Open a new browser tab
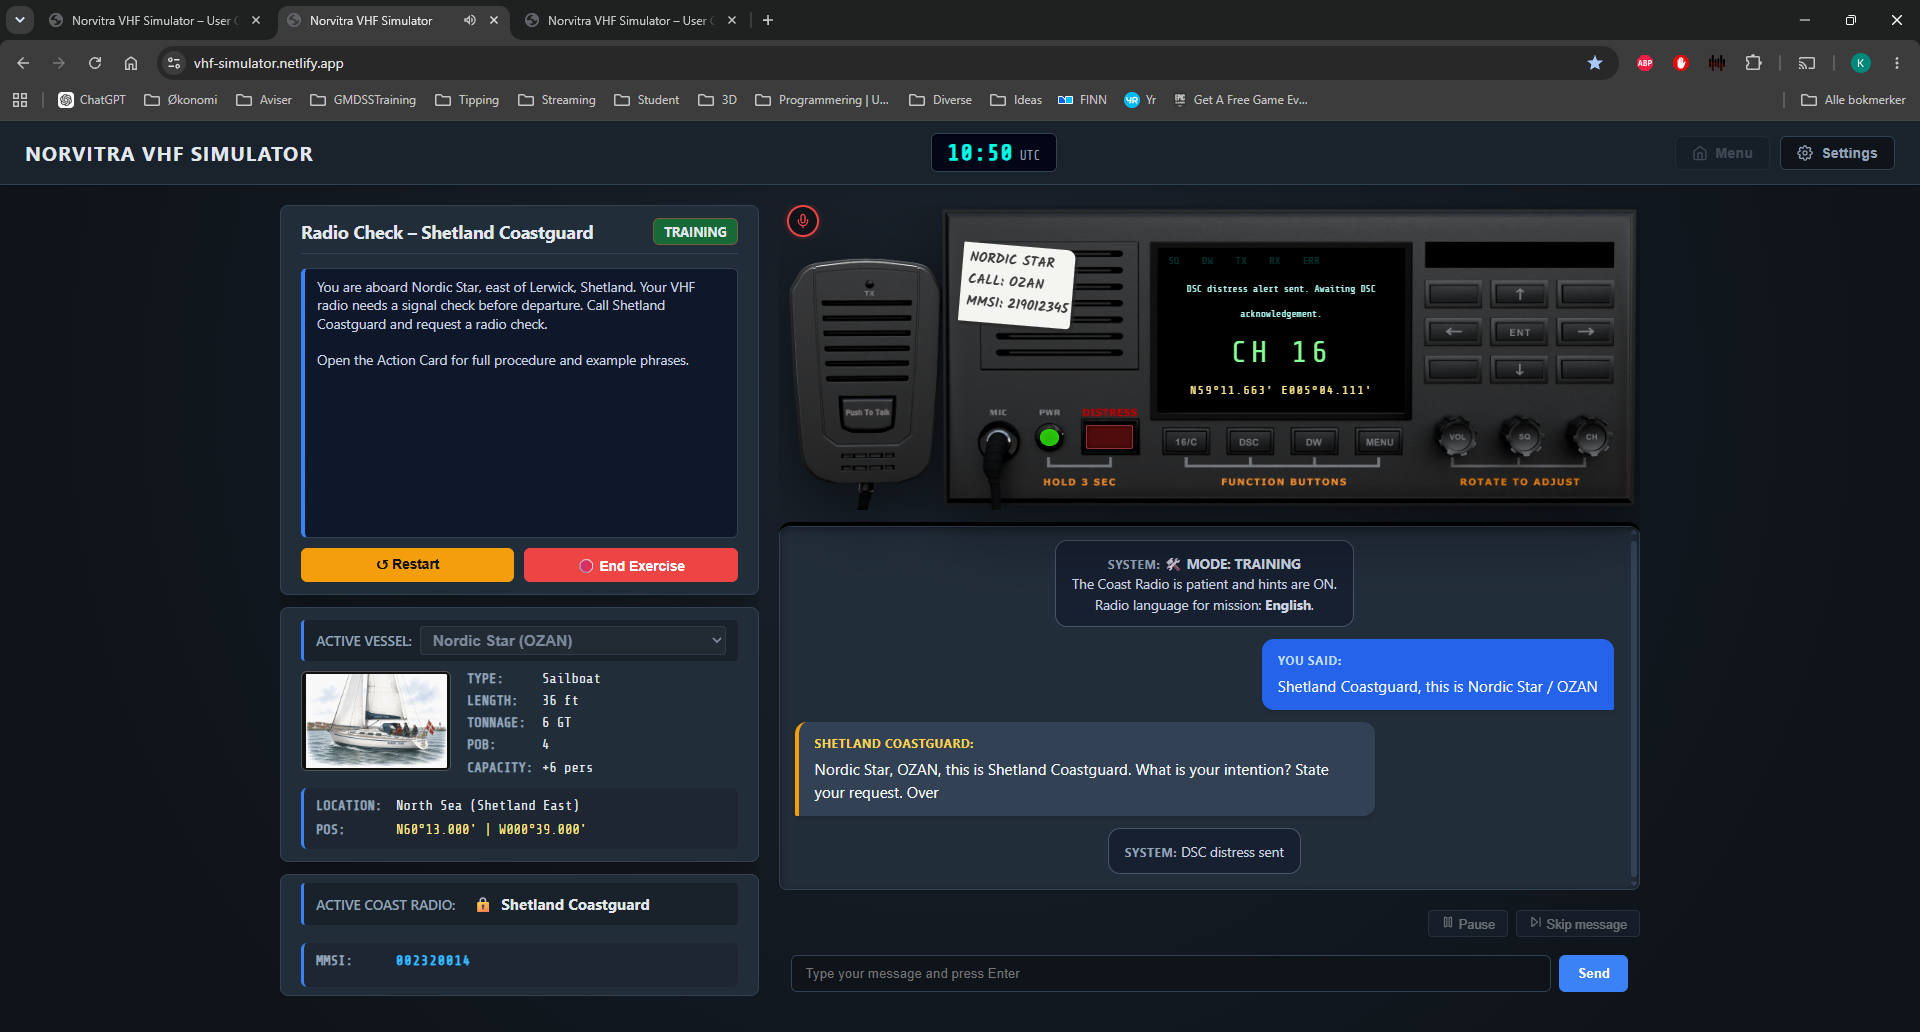This screenshot has width=1920, height=1032. click(x=768, y=20)
